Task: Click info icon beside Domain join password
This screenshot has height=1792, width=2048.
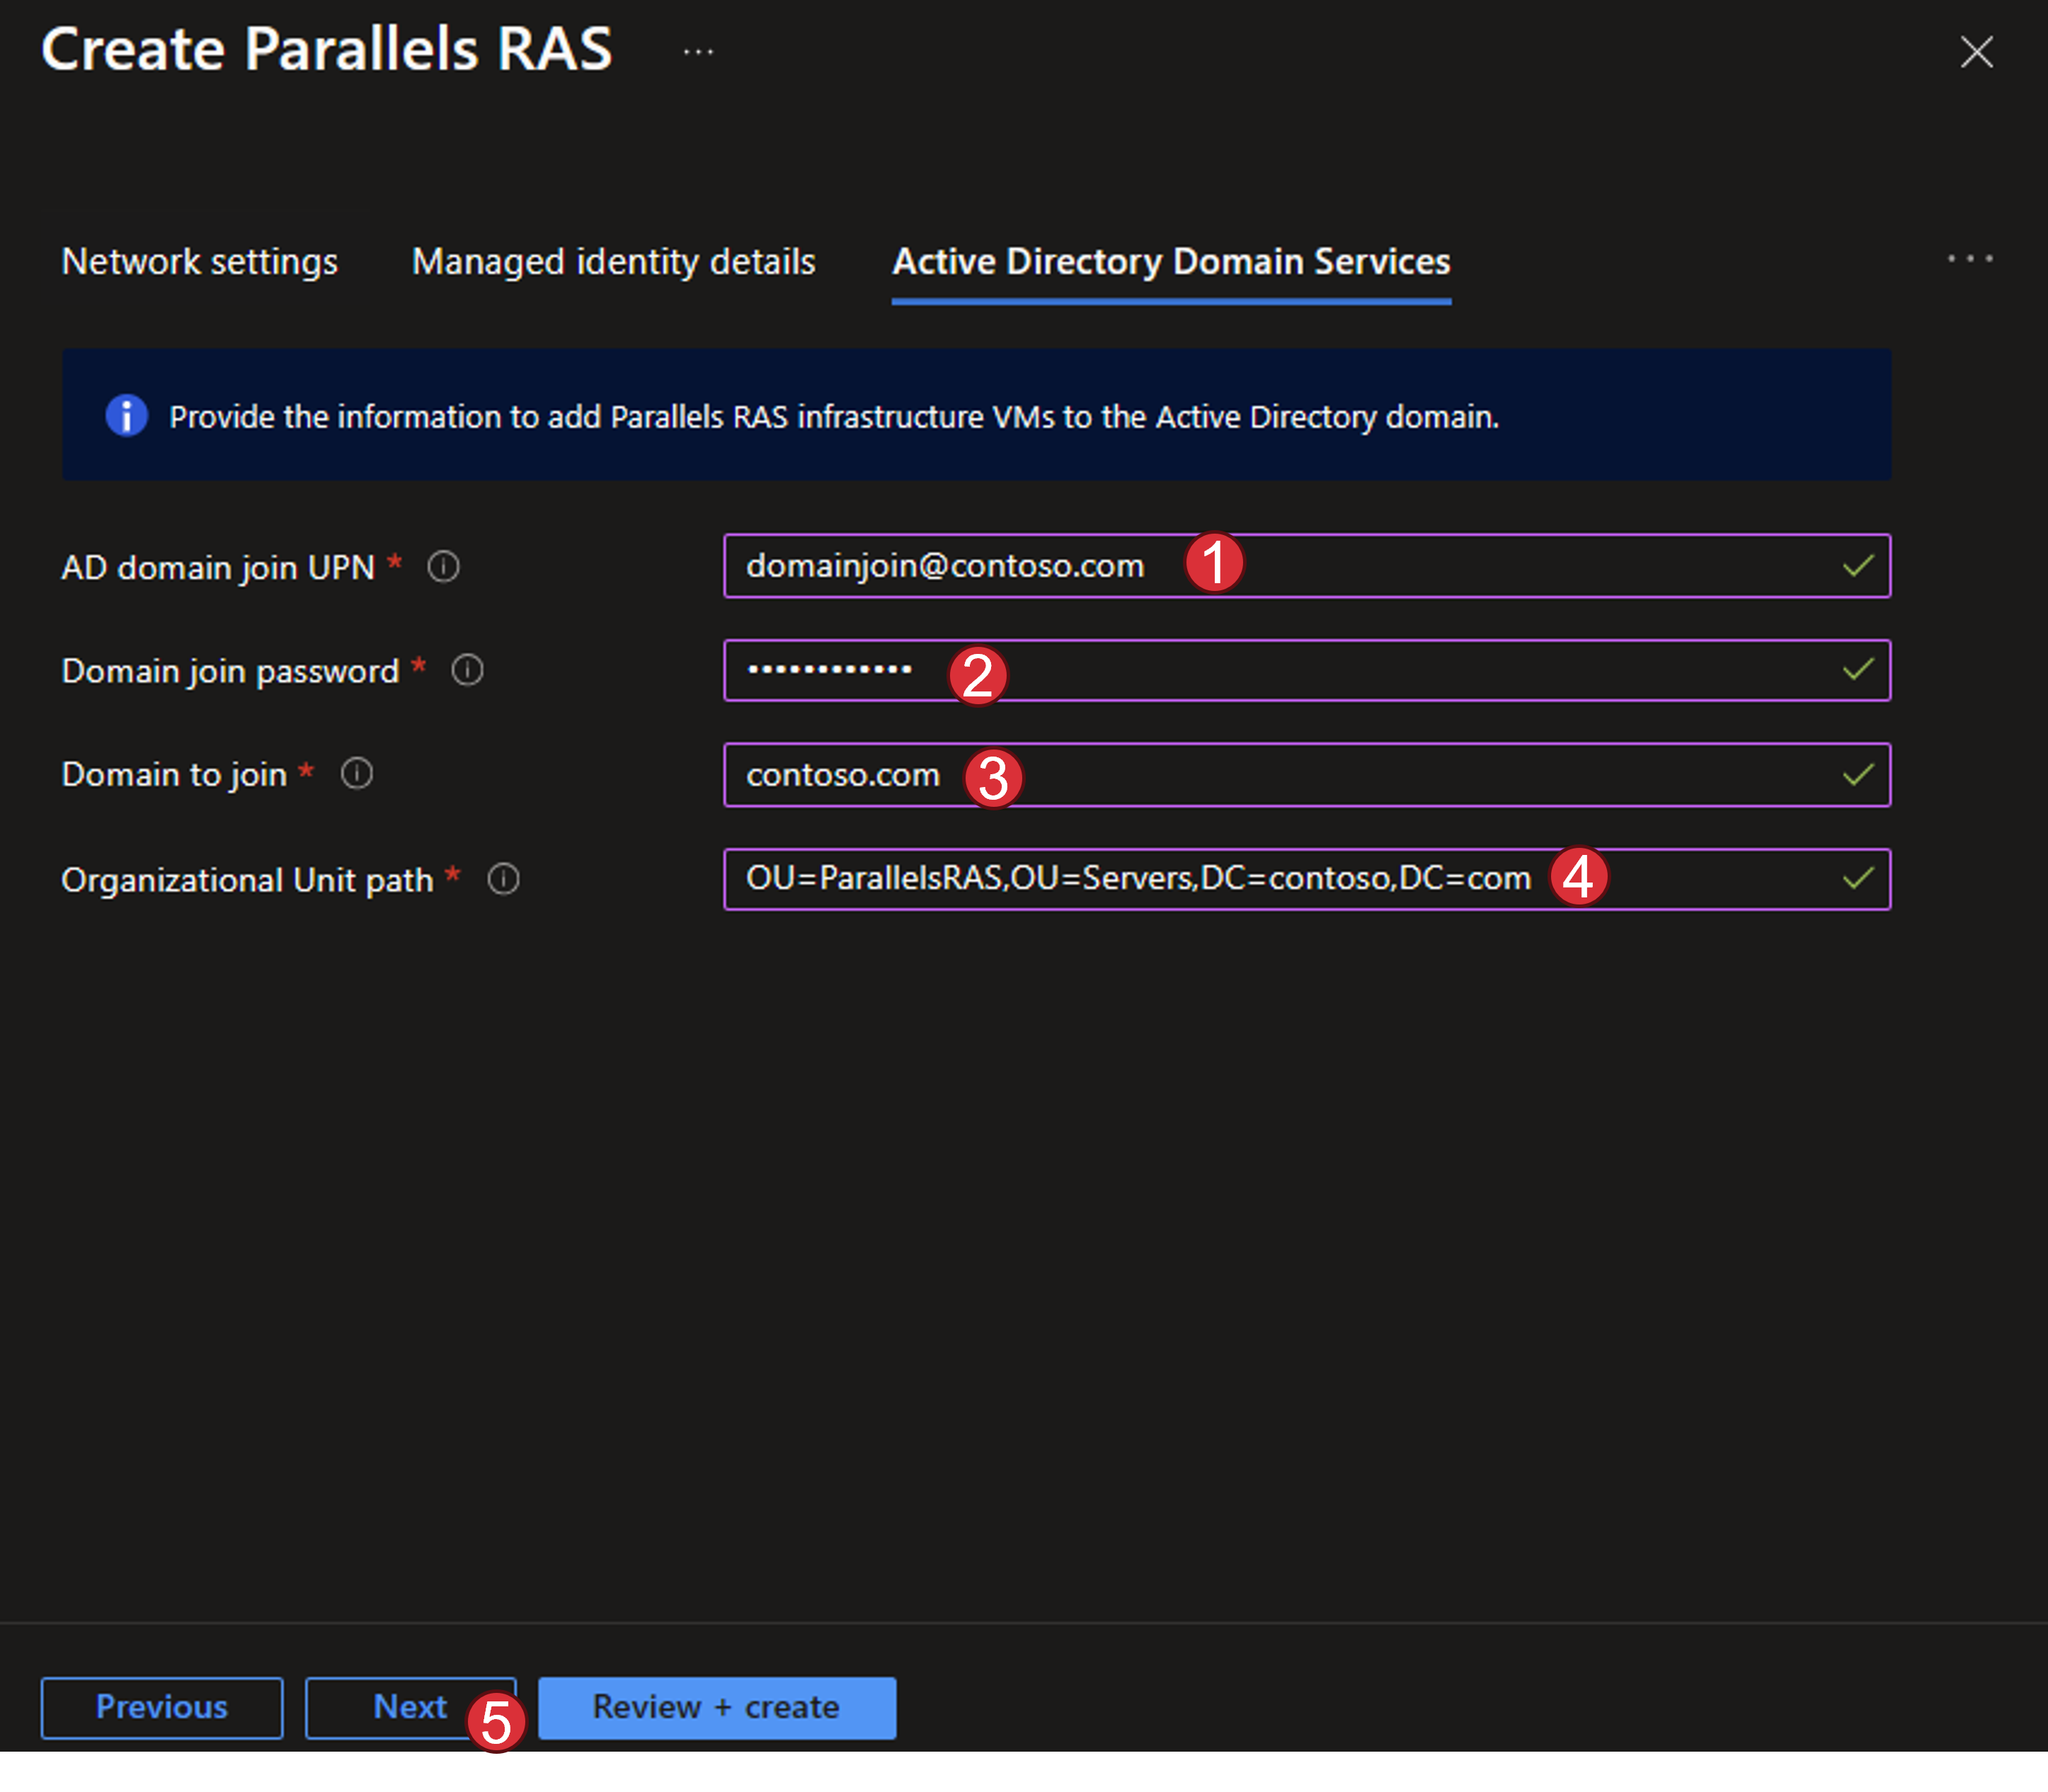Action: click(467, 670)
